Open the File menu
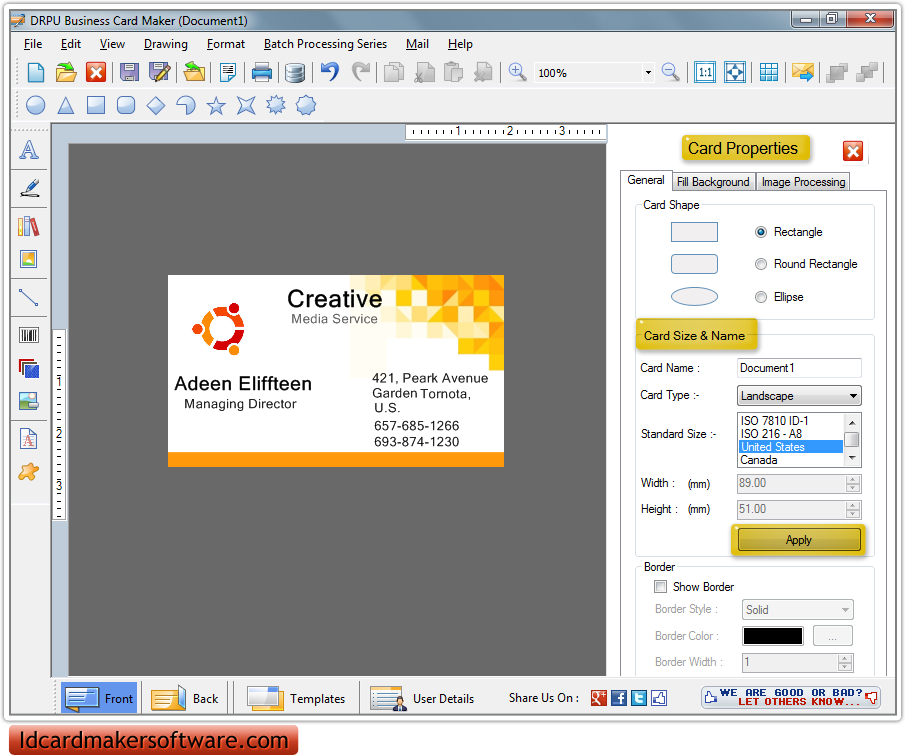The width and height of the screenshot is (905, 755). [x=33, y=44]
